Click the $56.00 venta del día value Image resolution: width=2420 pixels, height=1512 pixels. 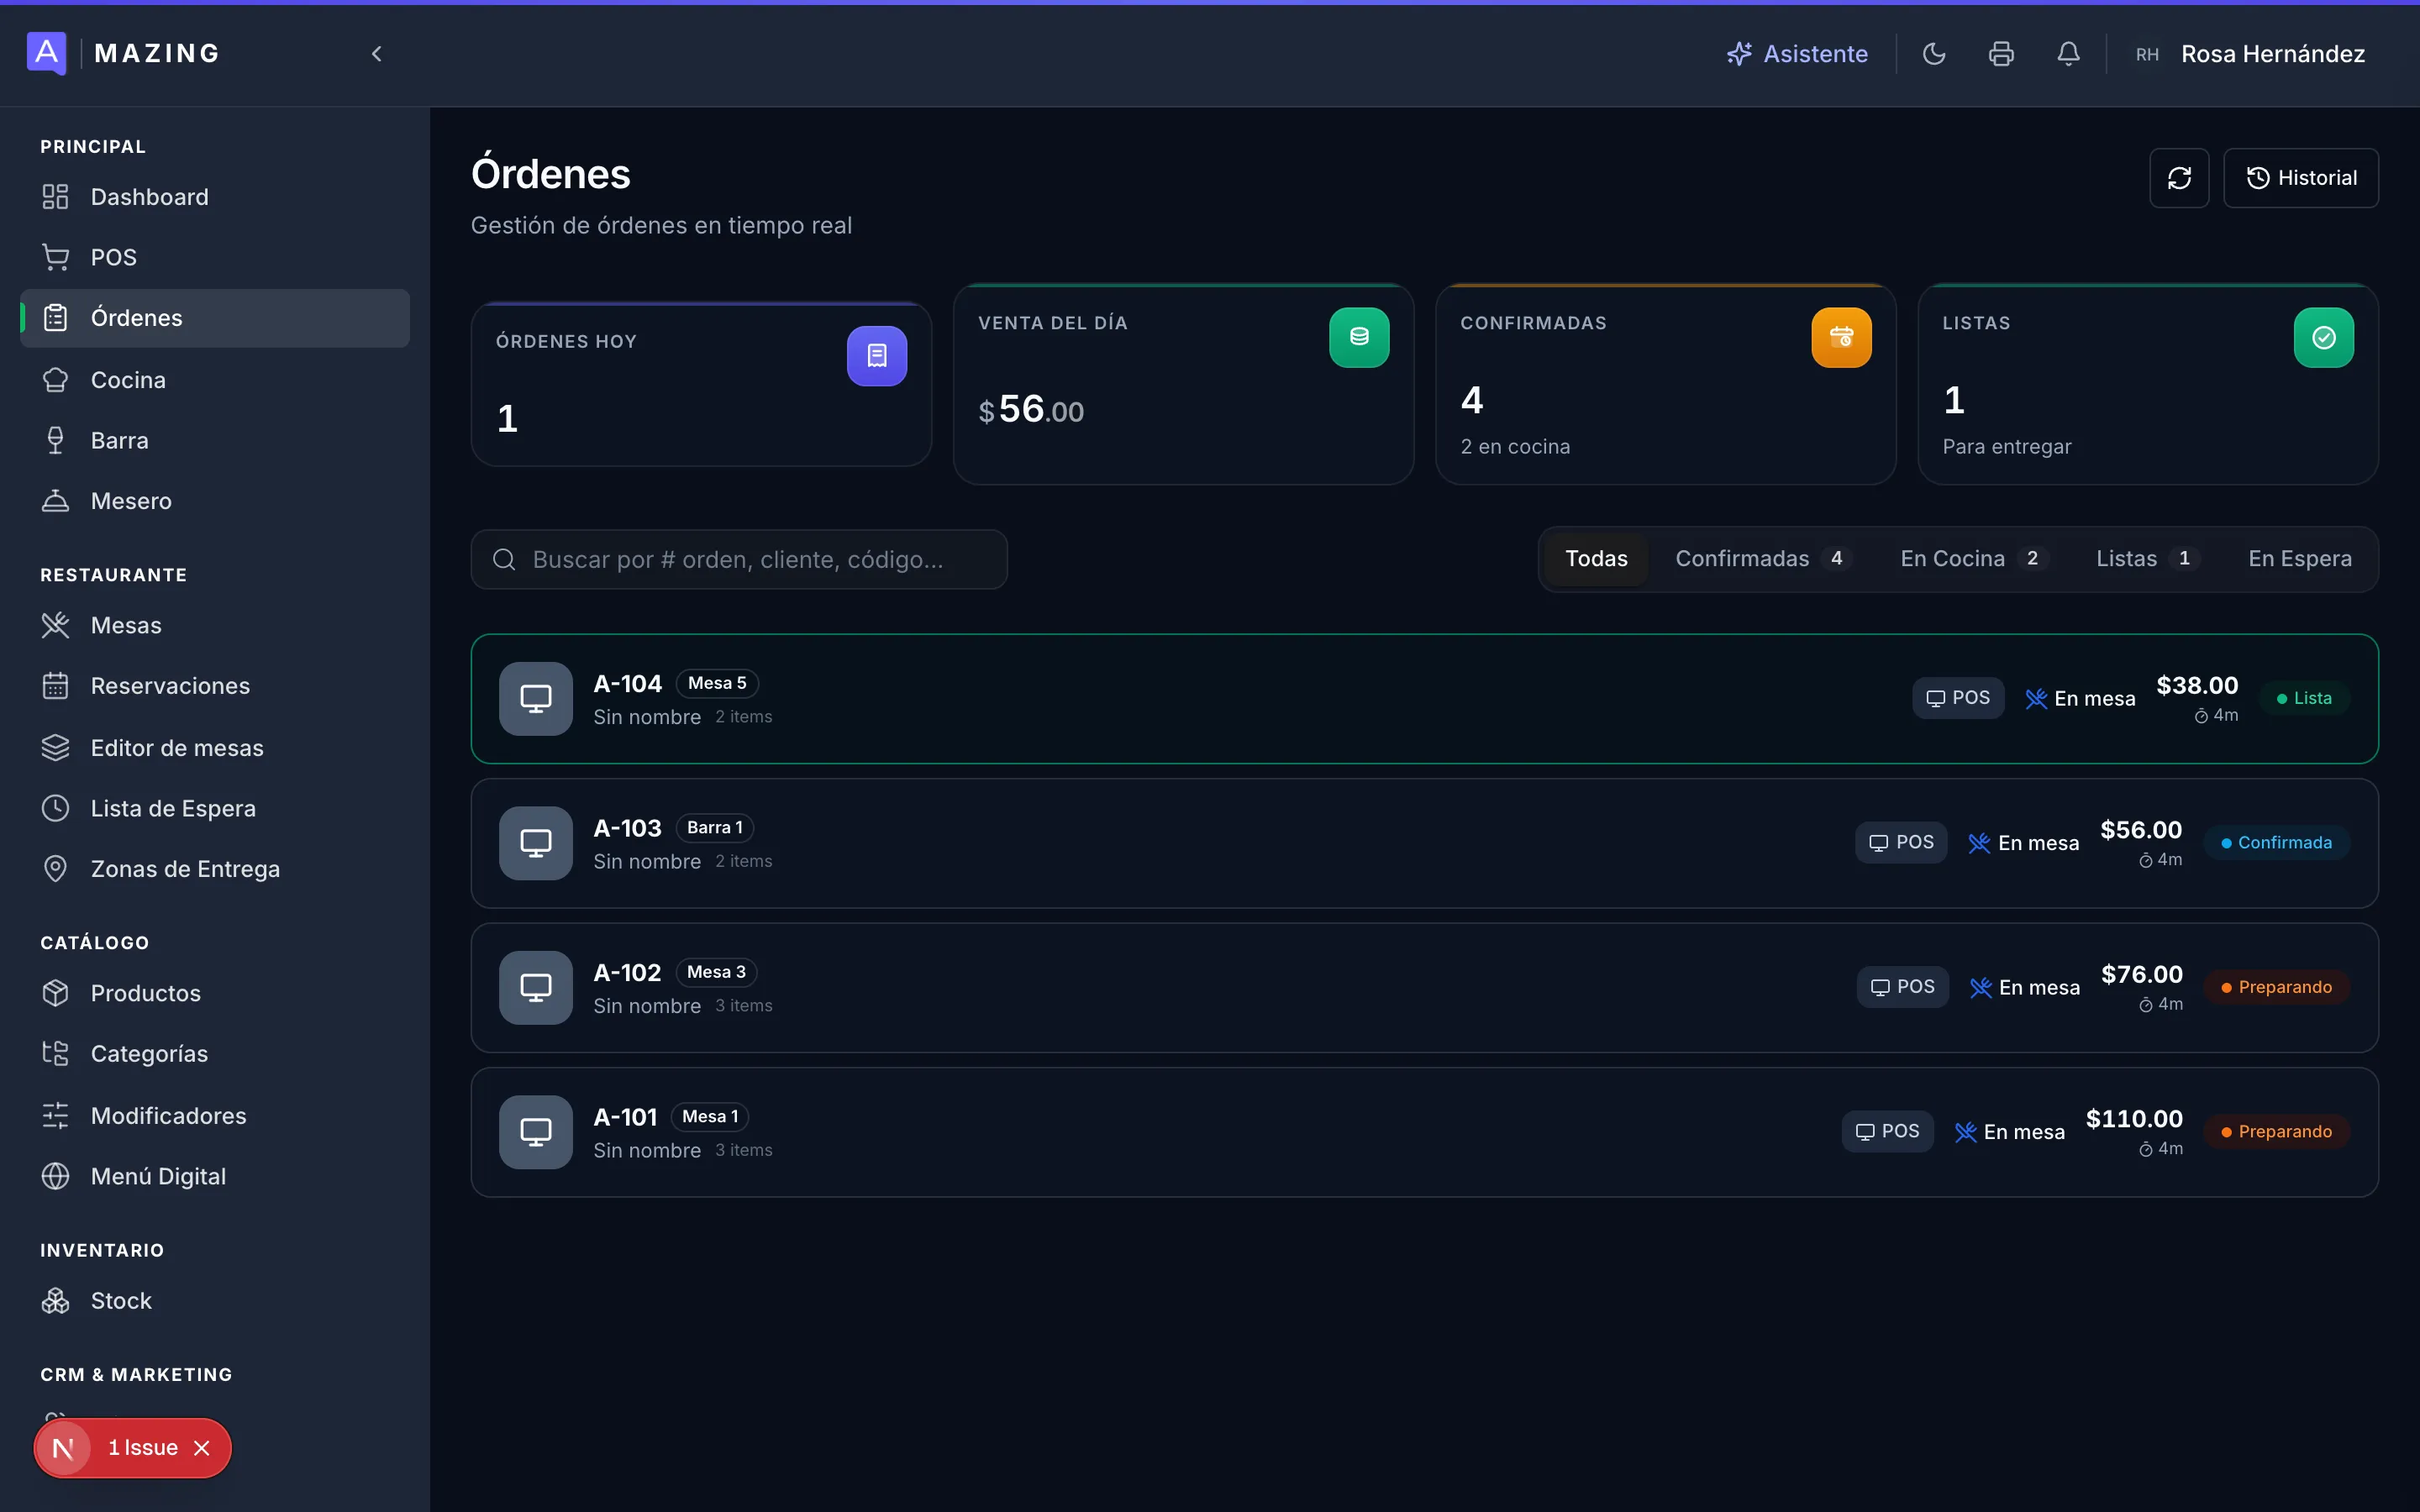point(1031,410)
